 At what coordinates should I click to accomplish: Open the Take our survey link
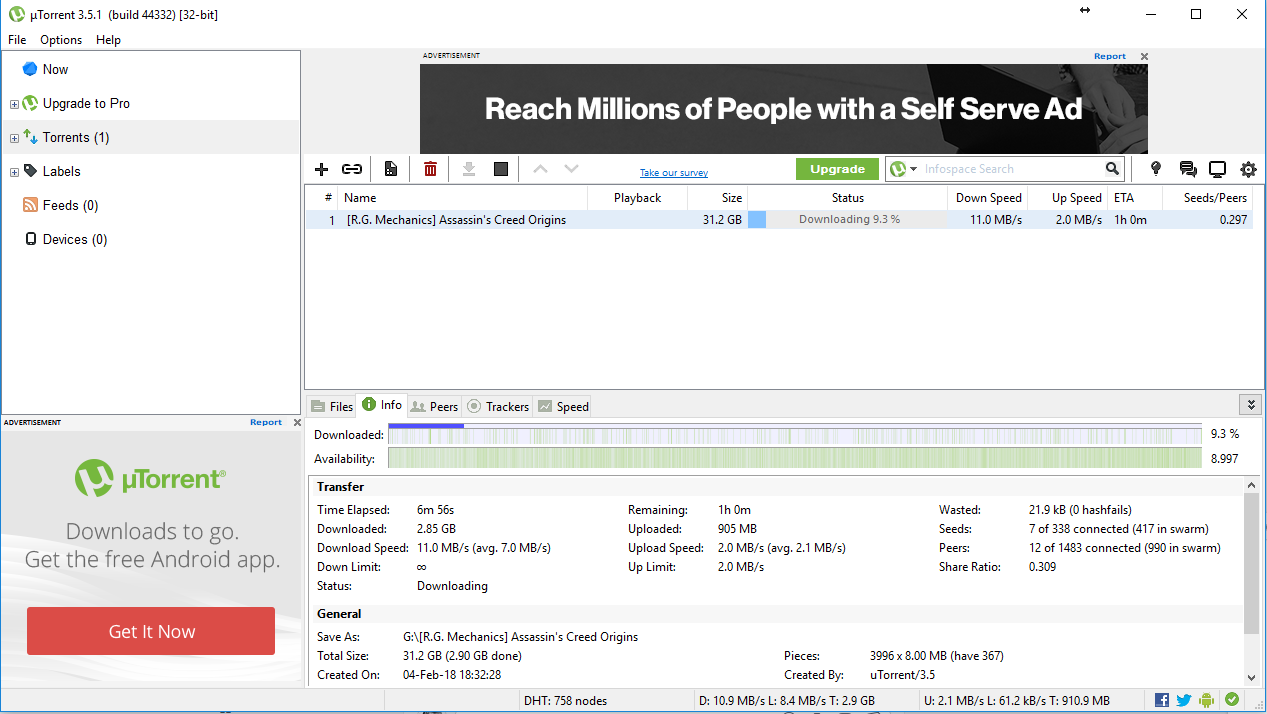click(x=673, y=173)
